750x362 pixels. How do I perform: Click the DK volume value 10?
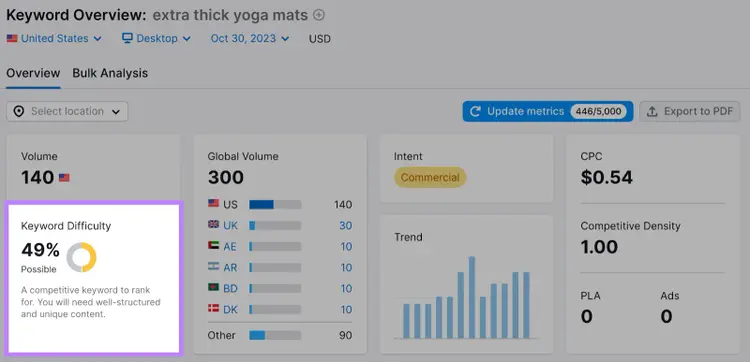pyautogui.click(x=346, y=310)
